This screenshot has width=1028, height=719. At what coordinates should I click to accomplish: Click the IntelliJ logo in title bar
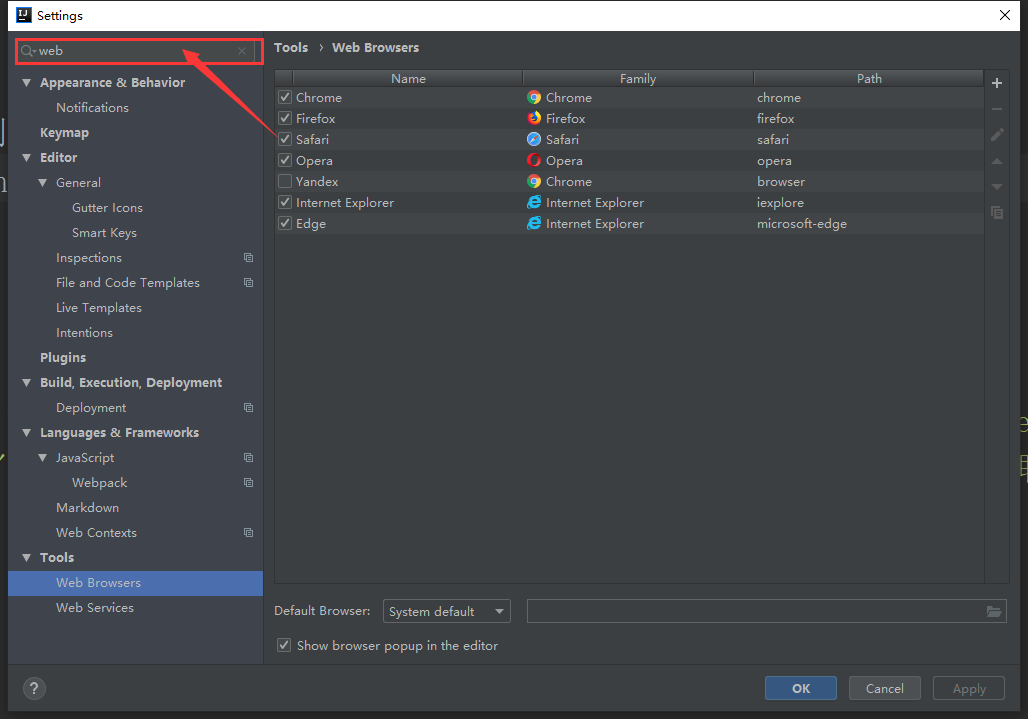24,15
